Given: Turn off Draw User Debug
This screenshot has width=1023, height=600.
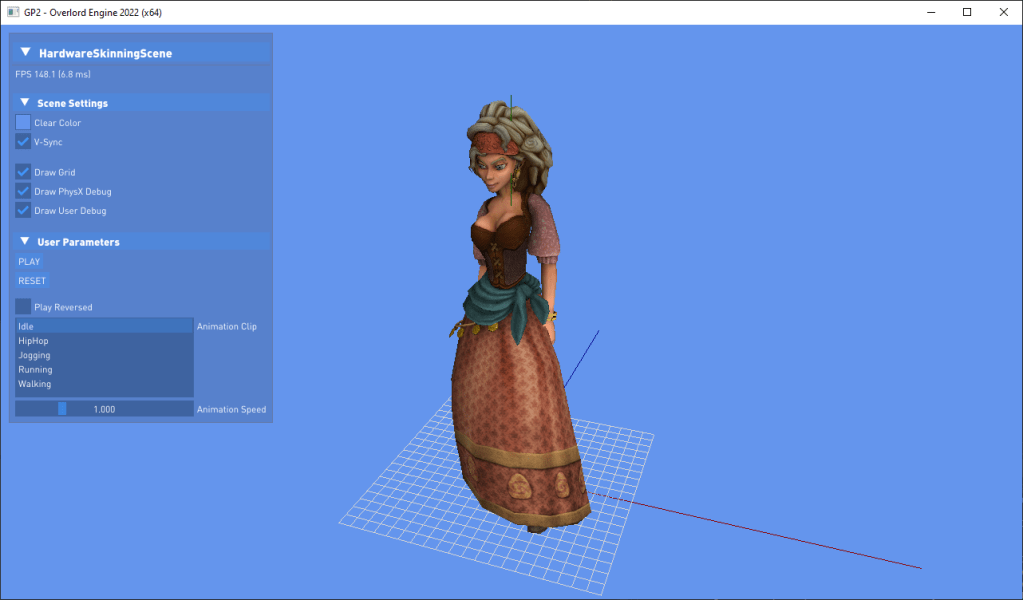Looking at the screenshot, I should pyautogui.click(x=23, y=210).
